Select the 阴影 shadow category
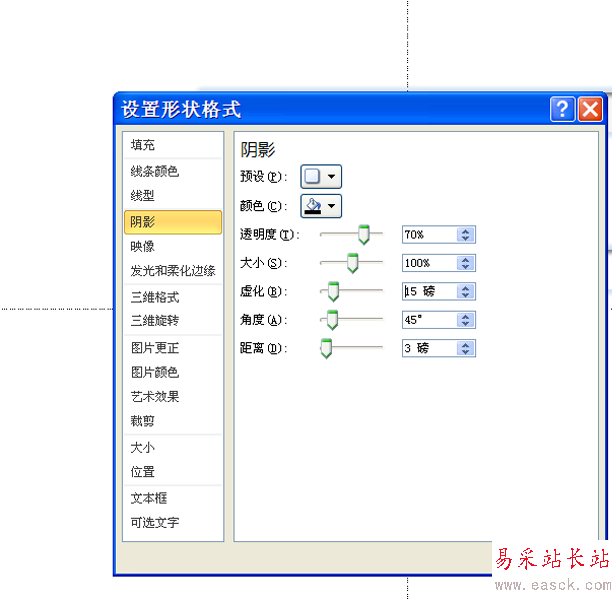The width and height of the screenshot is (612, 600). pos(173,222)
